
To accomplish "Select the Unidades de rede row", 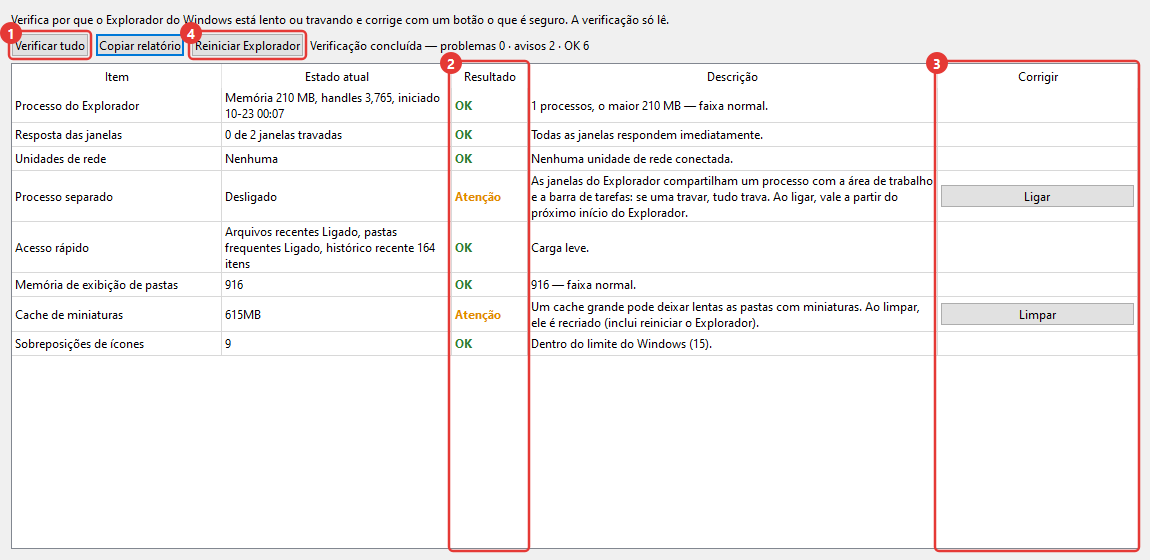I will (574, 159).
